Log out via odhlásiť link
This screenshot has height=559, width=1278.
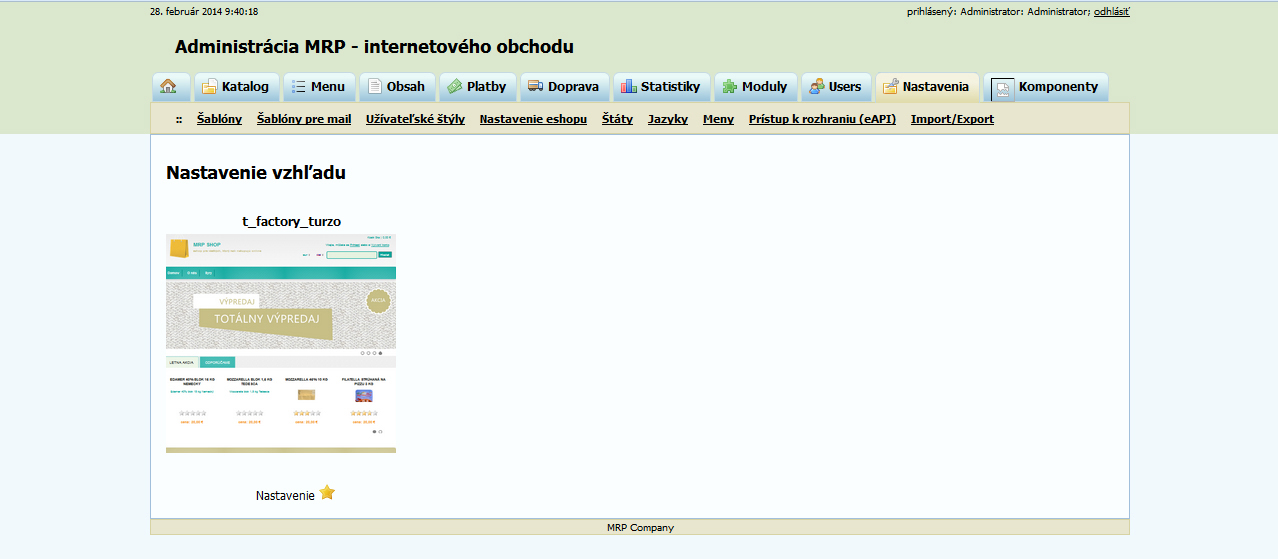[x=1112, y=12]
